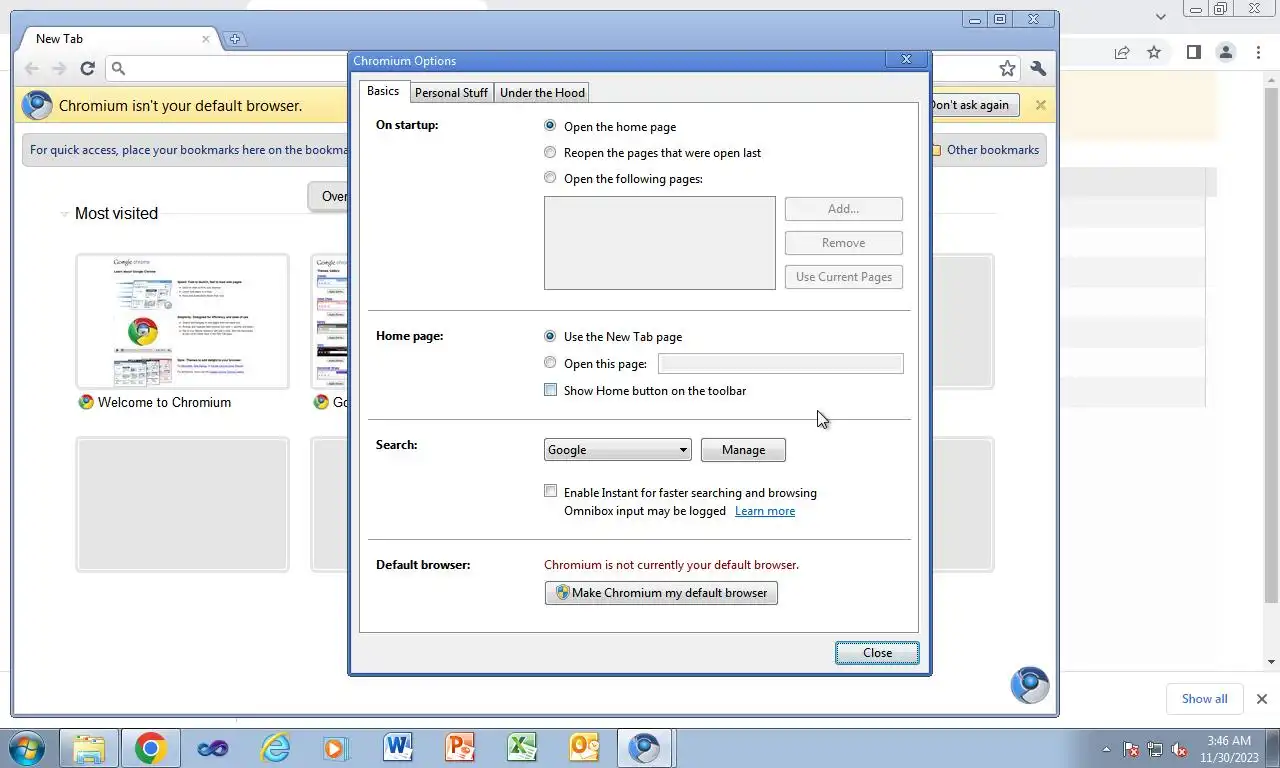
Task: Launch PowerPoint from the taskbar
Action: (x=459, y=748)
